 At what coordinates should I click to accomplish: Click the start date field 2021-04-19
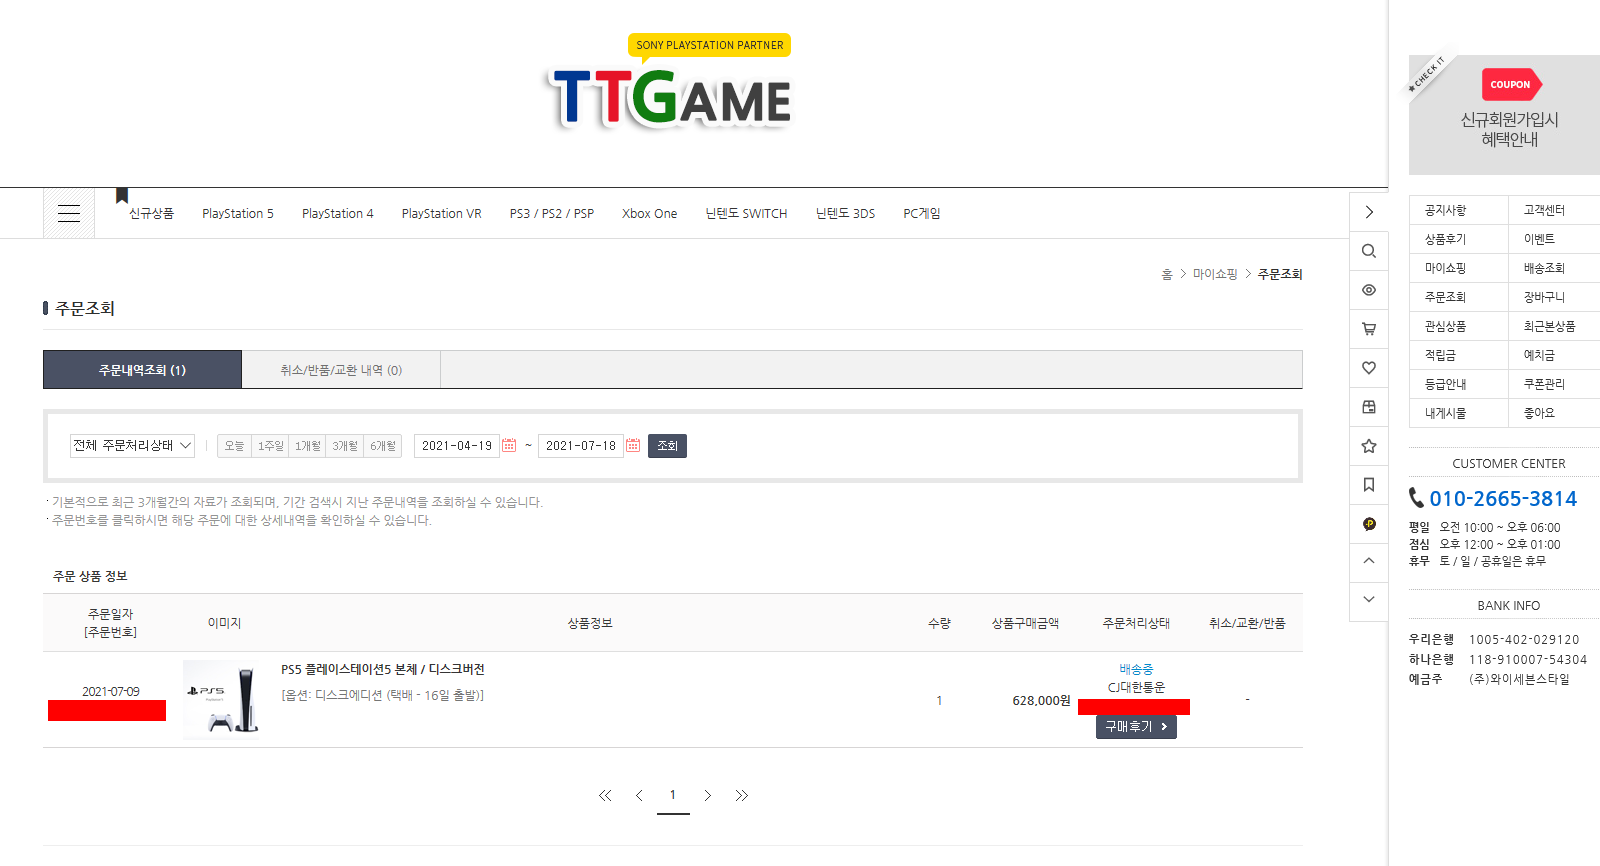click(457, 446)
